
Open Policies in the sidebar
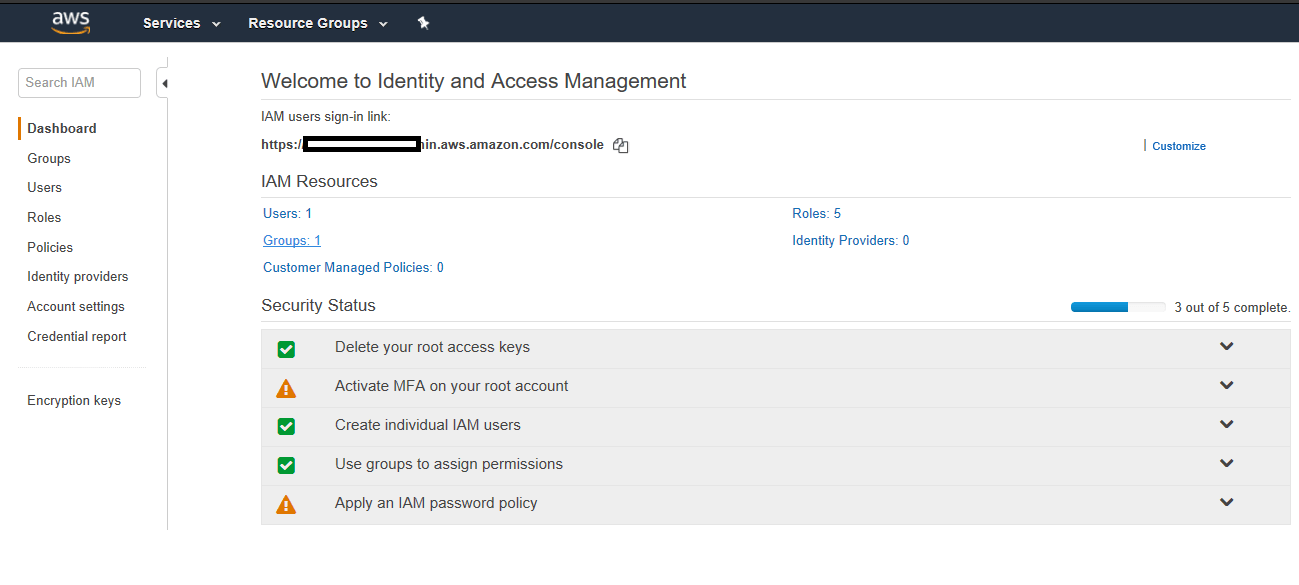[50, 247]
